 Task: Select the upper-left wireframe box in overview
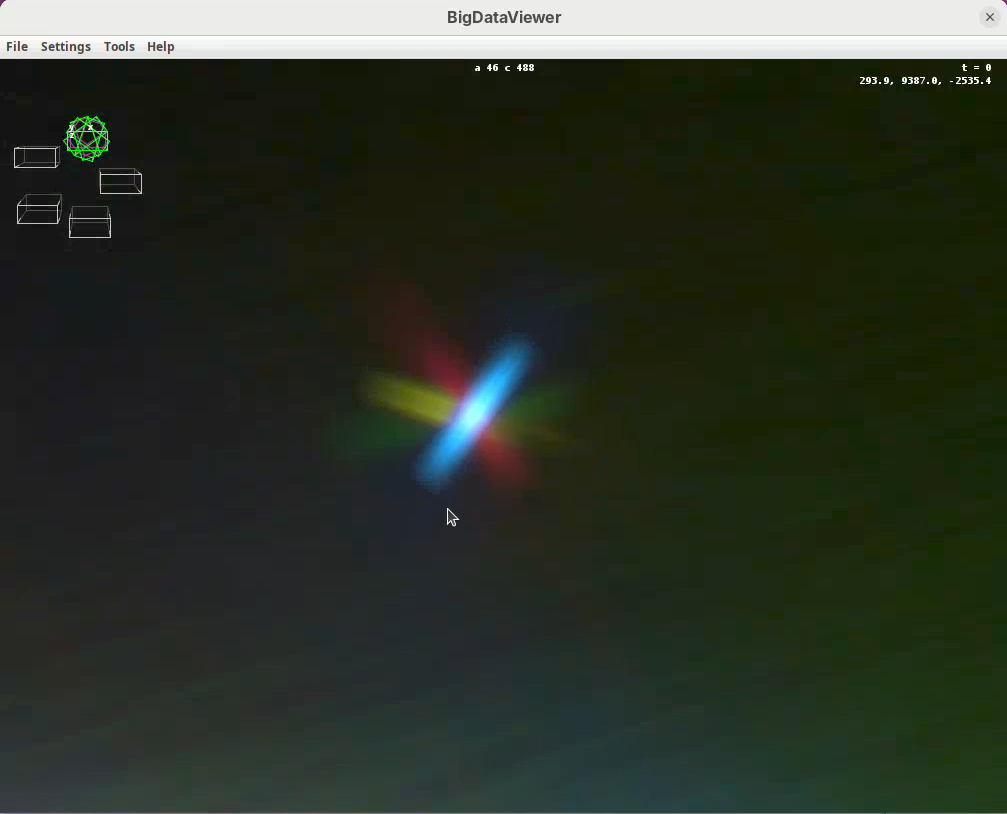click(36, 157)
